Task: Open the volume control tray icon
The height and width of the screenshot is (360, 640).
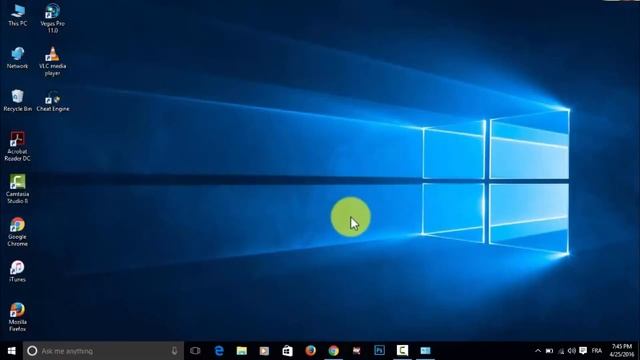Action: point(571,351)
